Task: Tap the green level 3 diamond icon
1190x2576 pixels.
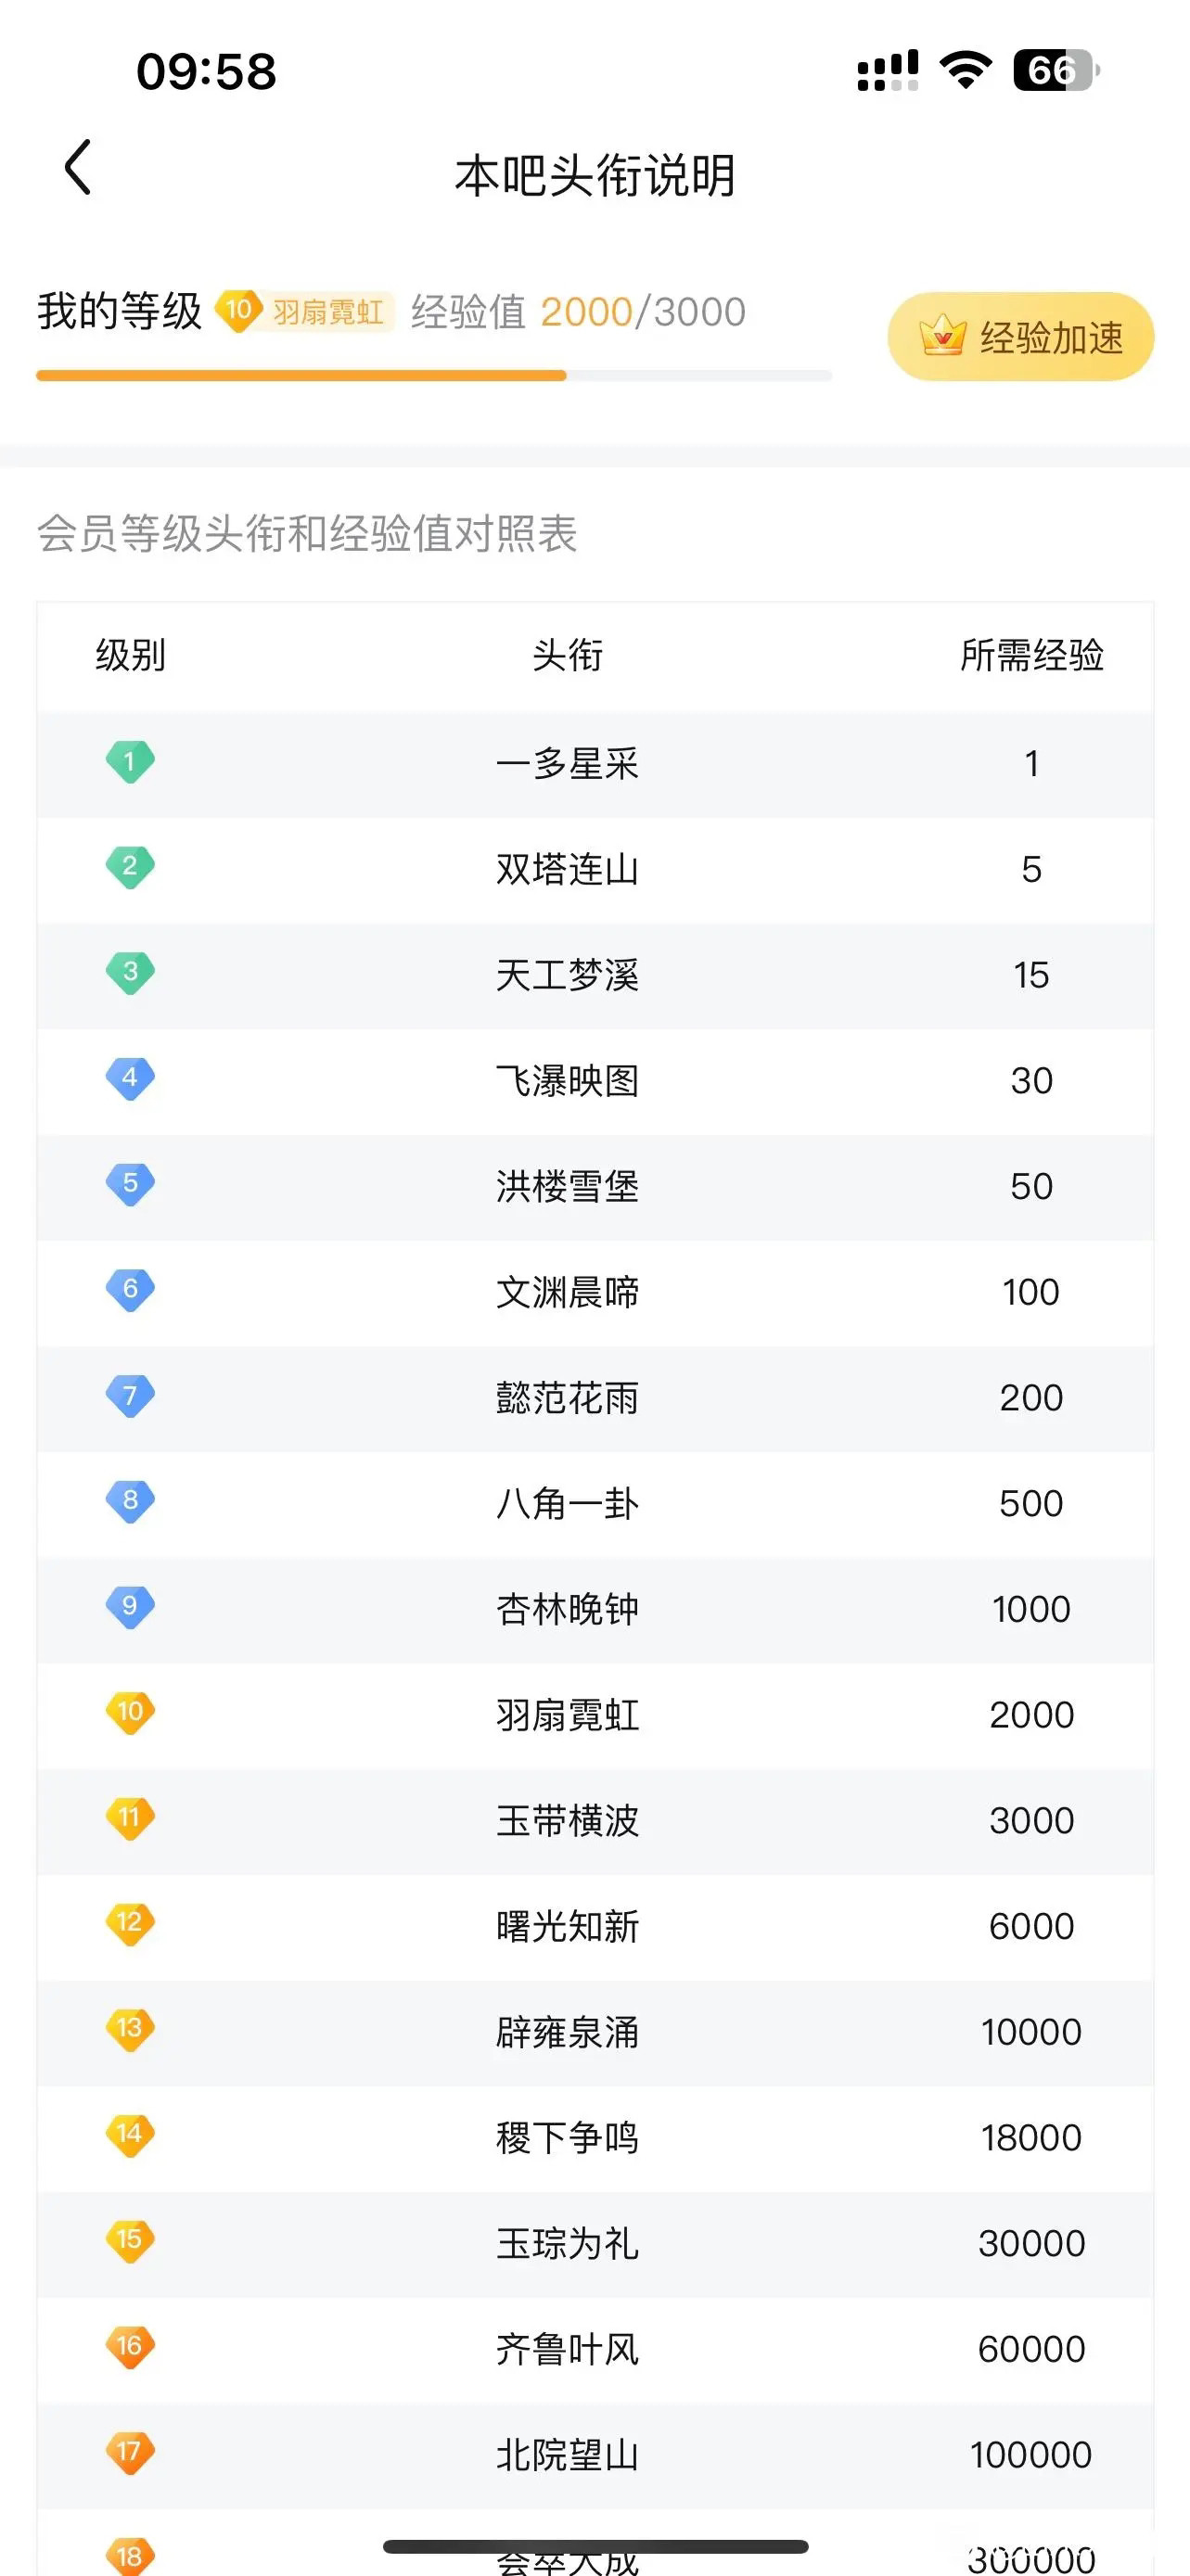Action: click(x=130, y=972)
